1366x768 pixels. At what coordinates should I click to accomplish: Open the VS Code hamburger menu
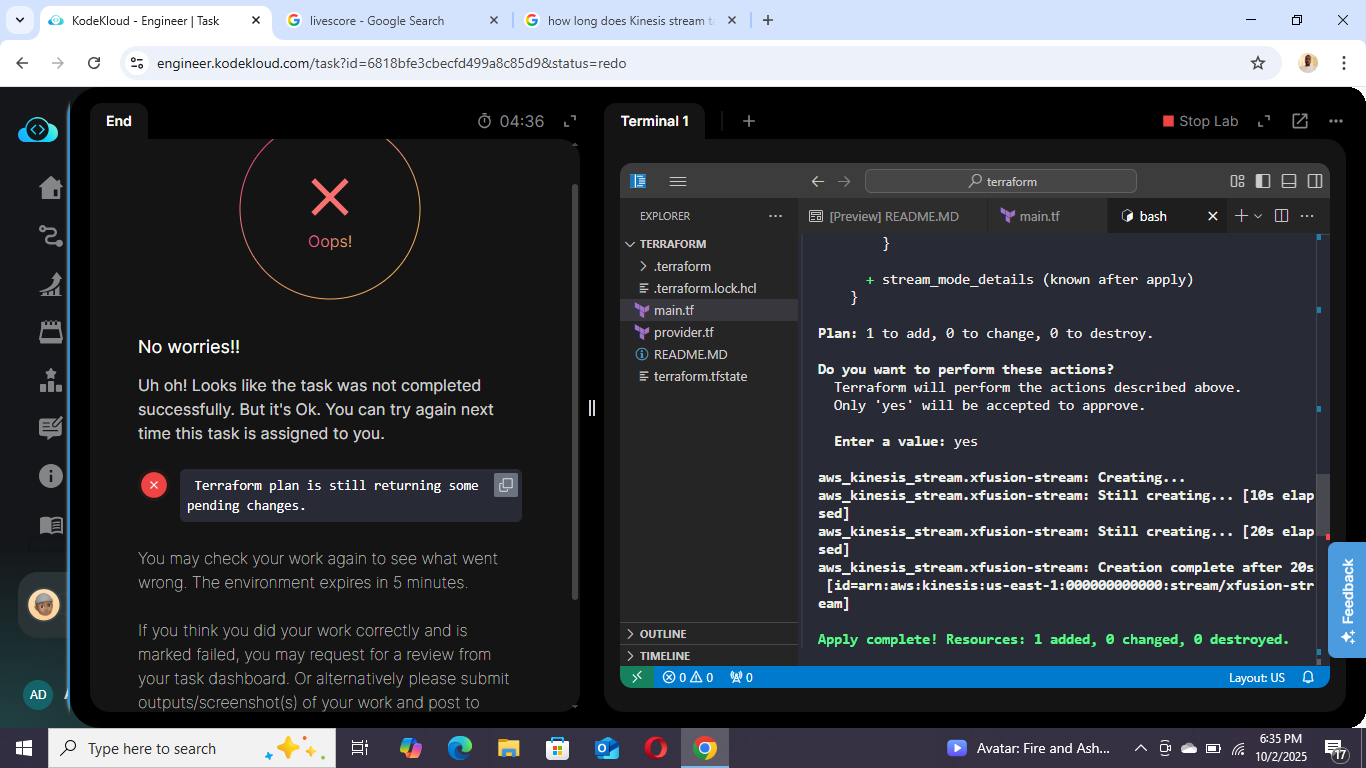pyautogui.click(x=677, y=181)
